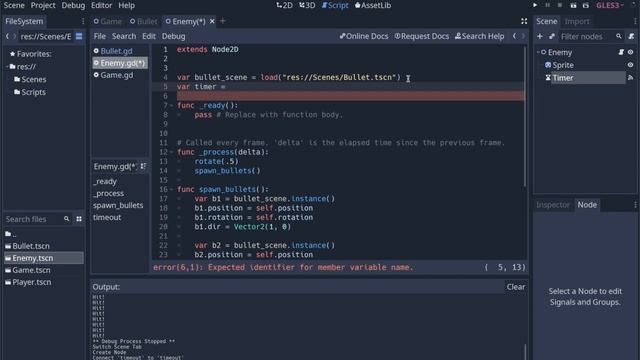Open Search Help
This screenshot has height=360, width=640.
(480, 36)
